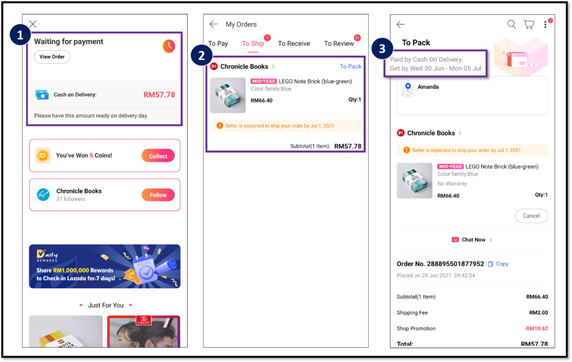Open right Just For You product thumbnail
This screenshot has width=572, height=362.
[144, 331]
